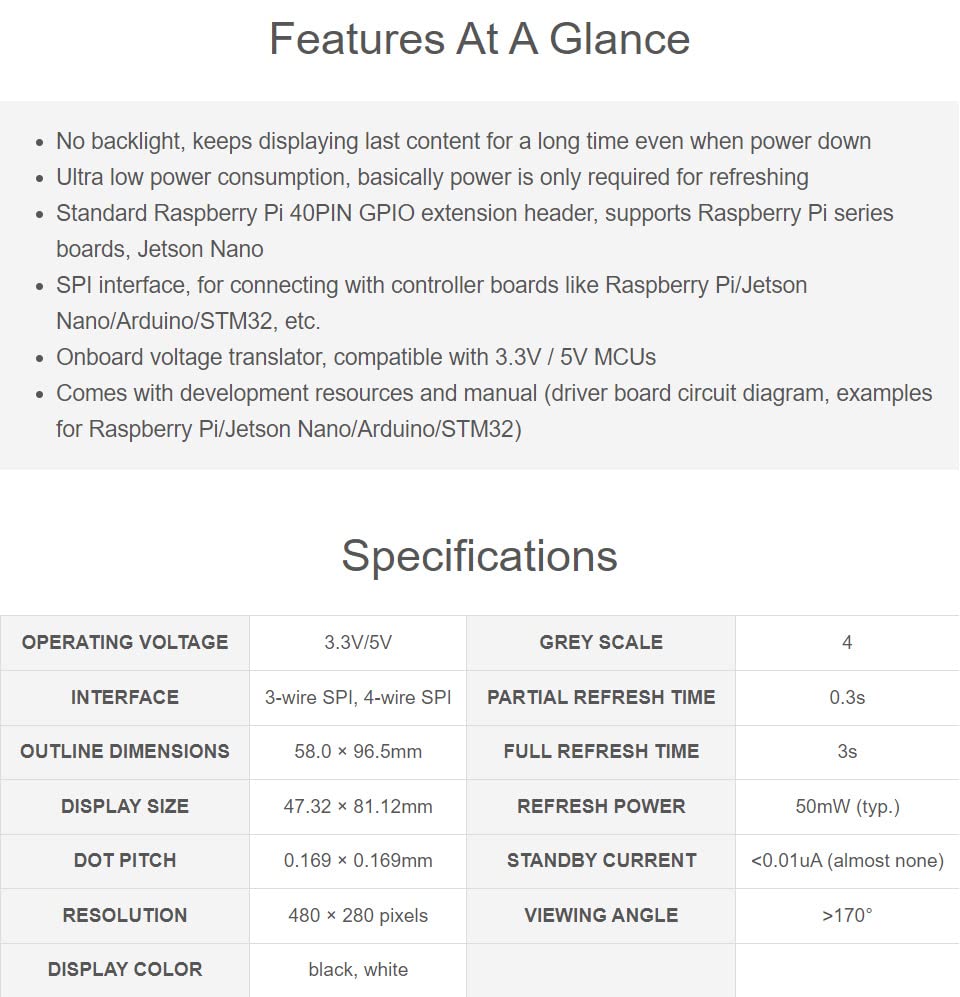
Task: Click the Onboard voltage translator bullet
Action: [356, 357]
